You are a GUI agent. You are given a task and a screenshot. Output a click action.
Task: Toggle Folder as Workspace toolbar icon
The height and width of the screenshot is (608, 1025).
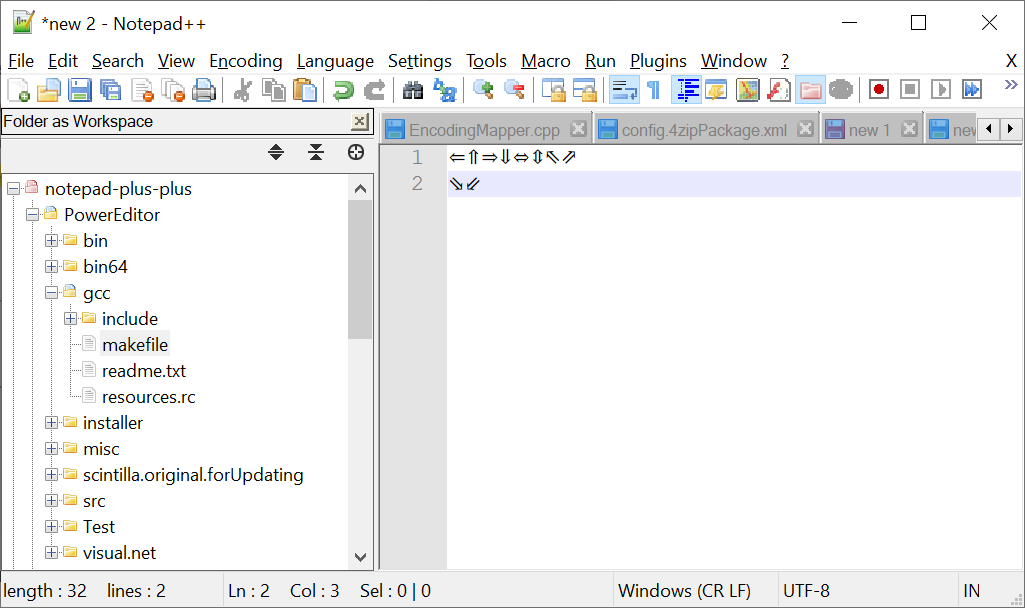[810, 90]
